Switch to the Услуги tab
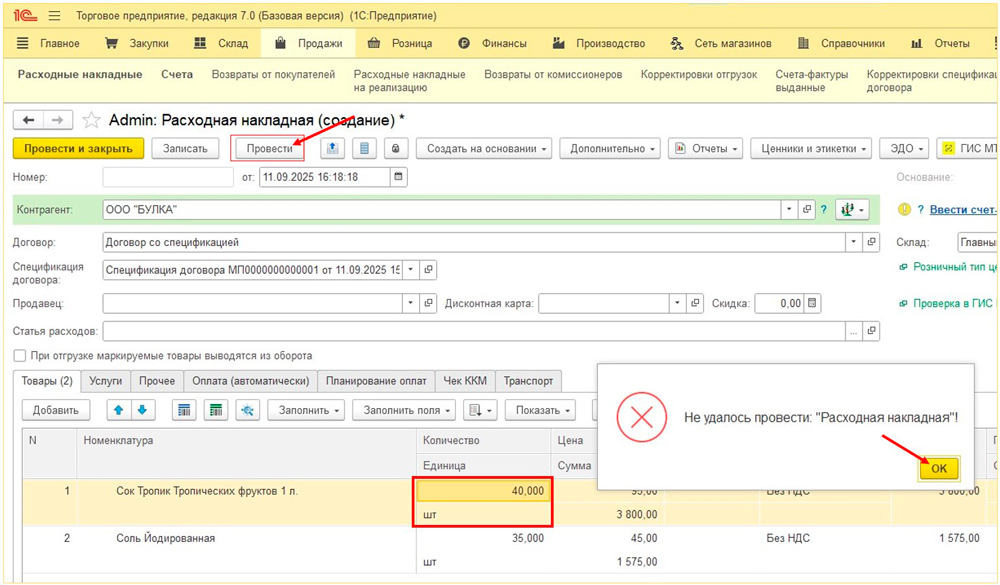Screen dimensions: 1000x585 105,381
